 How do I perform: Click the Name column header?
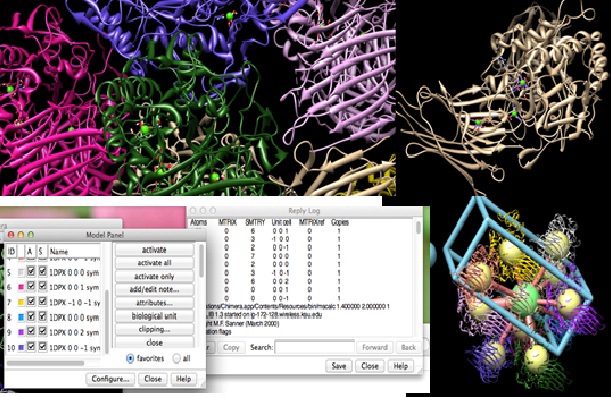pyautogui.click(x=74, y=252)
